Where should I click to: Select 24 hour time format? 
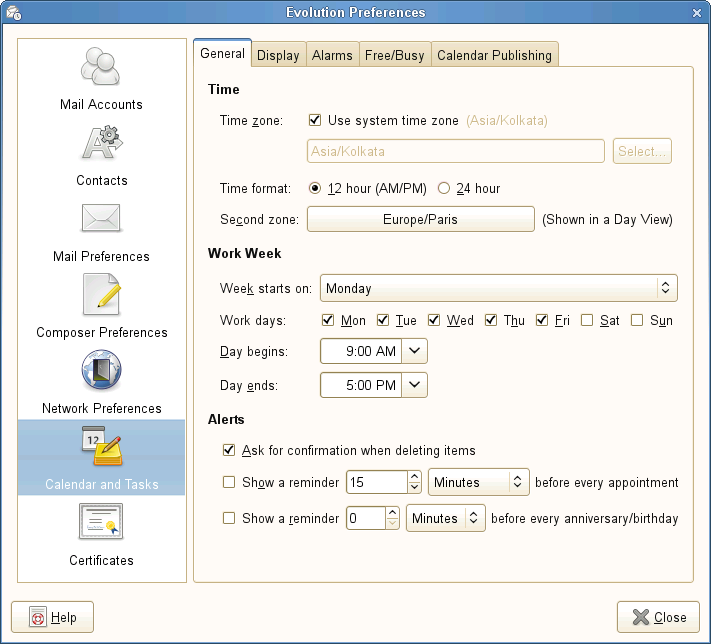click(x=444, y=188)
